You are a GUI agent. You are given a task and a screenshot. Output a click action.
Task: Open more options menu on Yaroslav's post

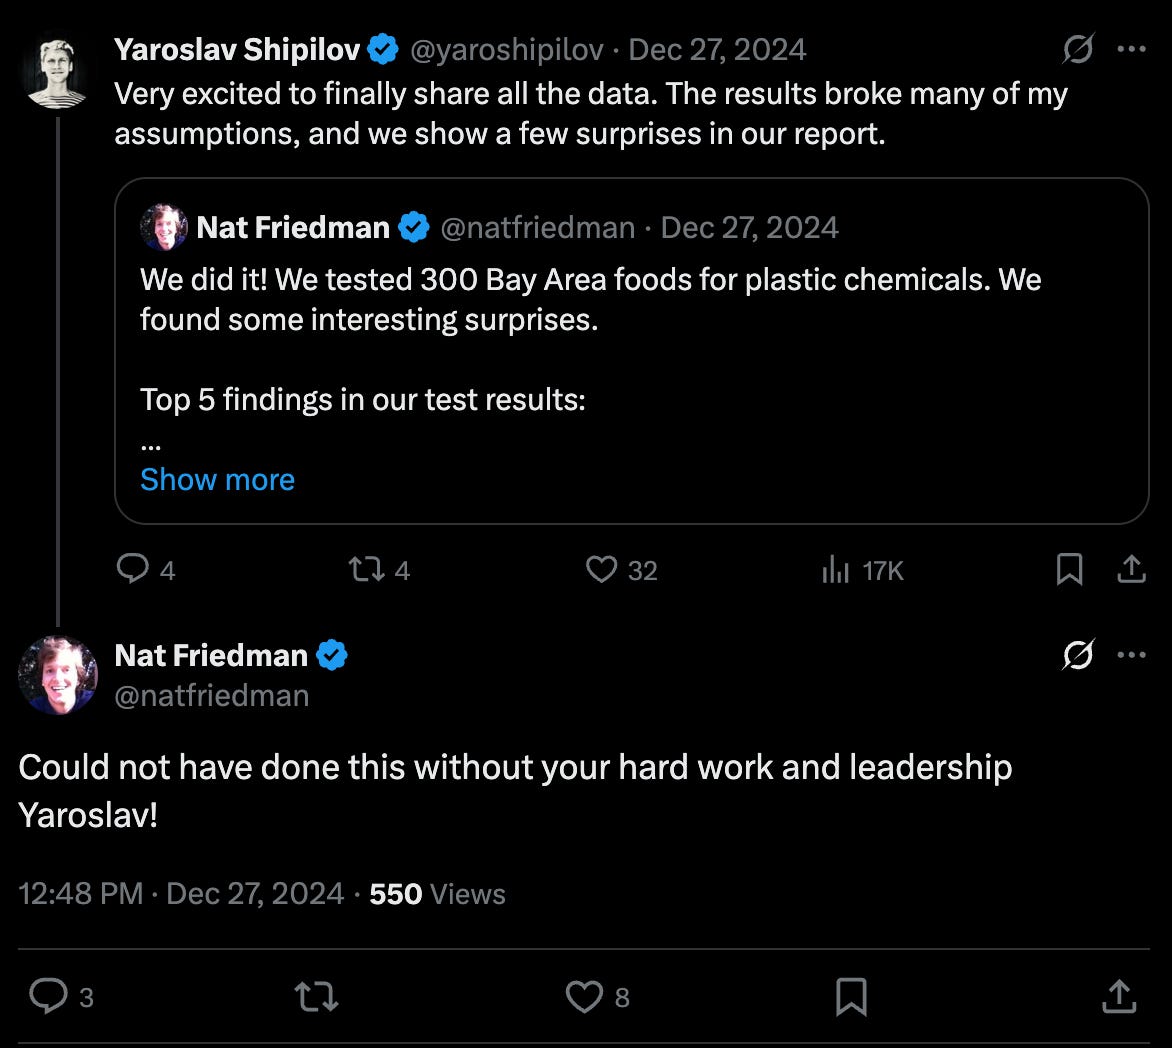click(1131, 49)
